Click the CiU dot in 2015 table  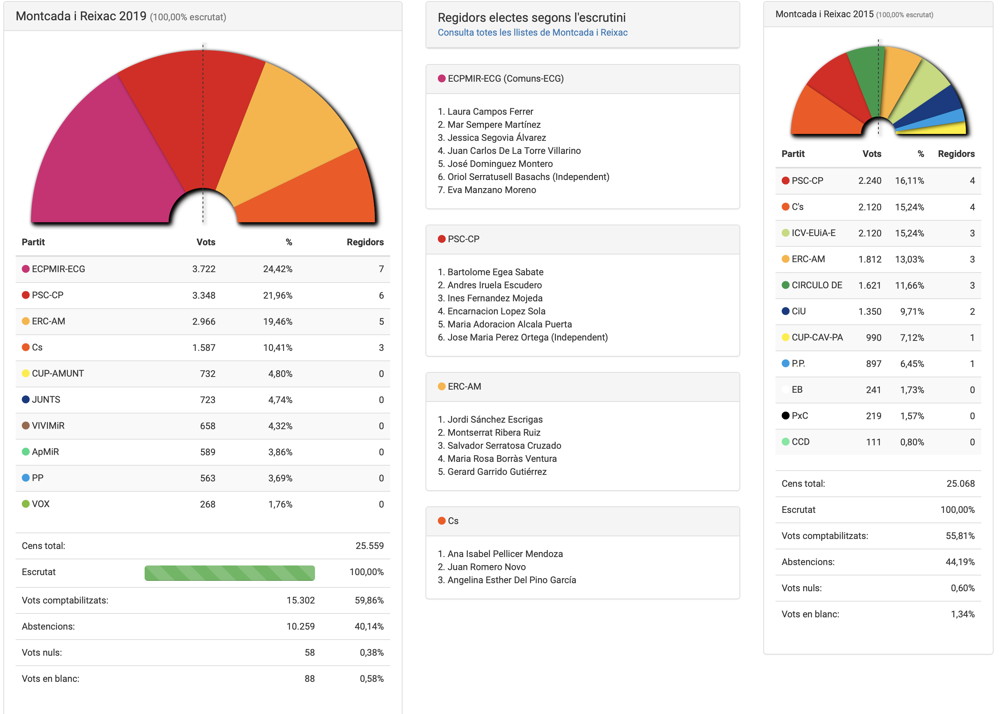(786, 311)
